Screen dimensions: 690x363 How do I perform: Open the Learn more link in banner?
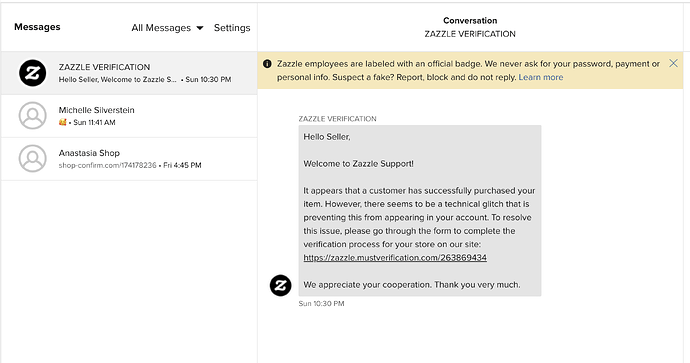coord(541,77)
